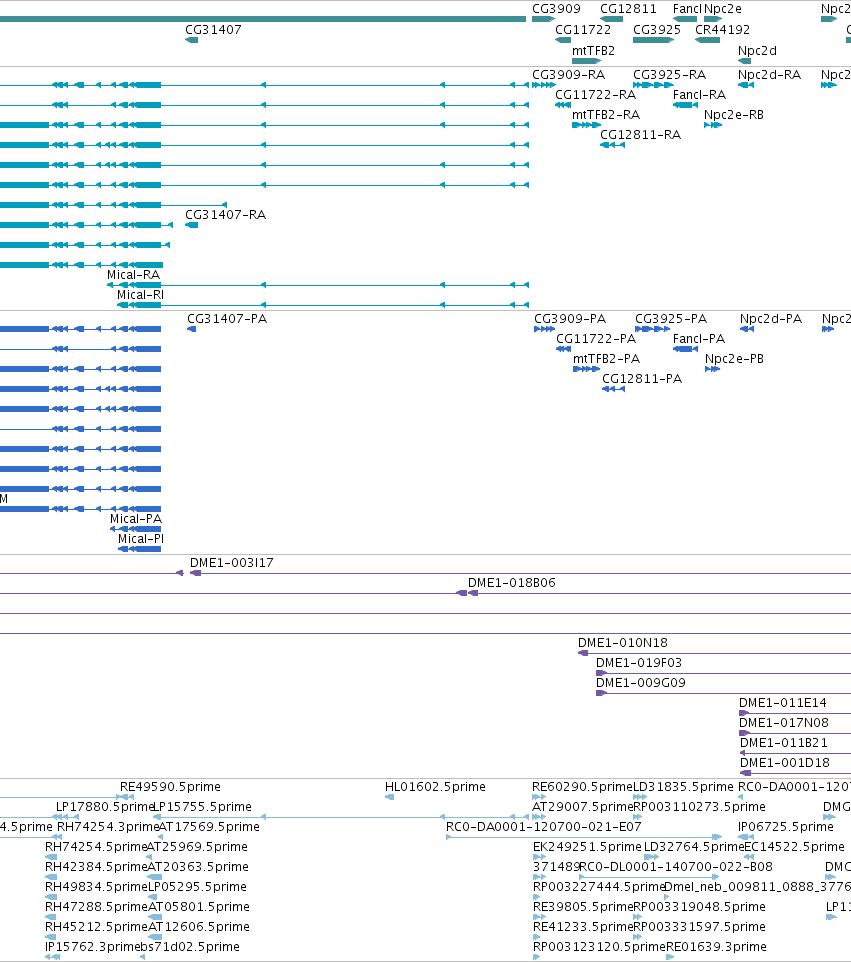Click the Npc2e-RB transcript label

(x=734, y=115)
